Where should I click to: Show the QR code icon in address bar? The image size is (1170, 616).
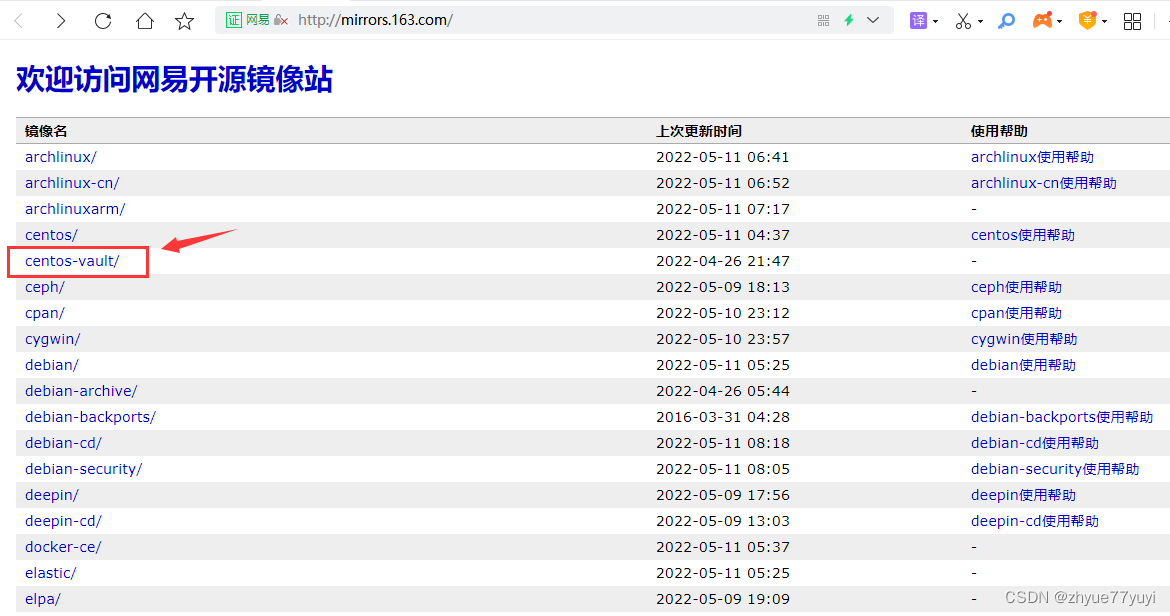click(823, 20)
